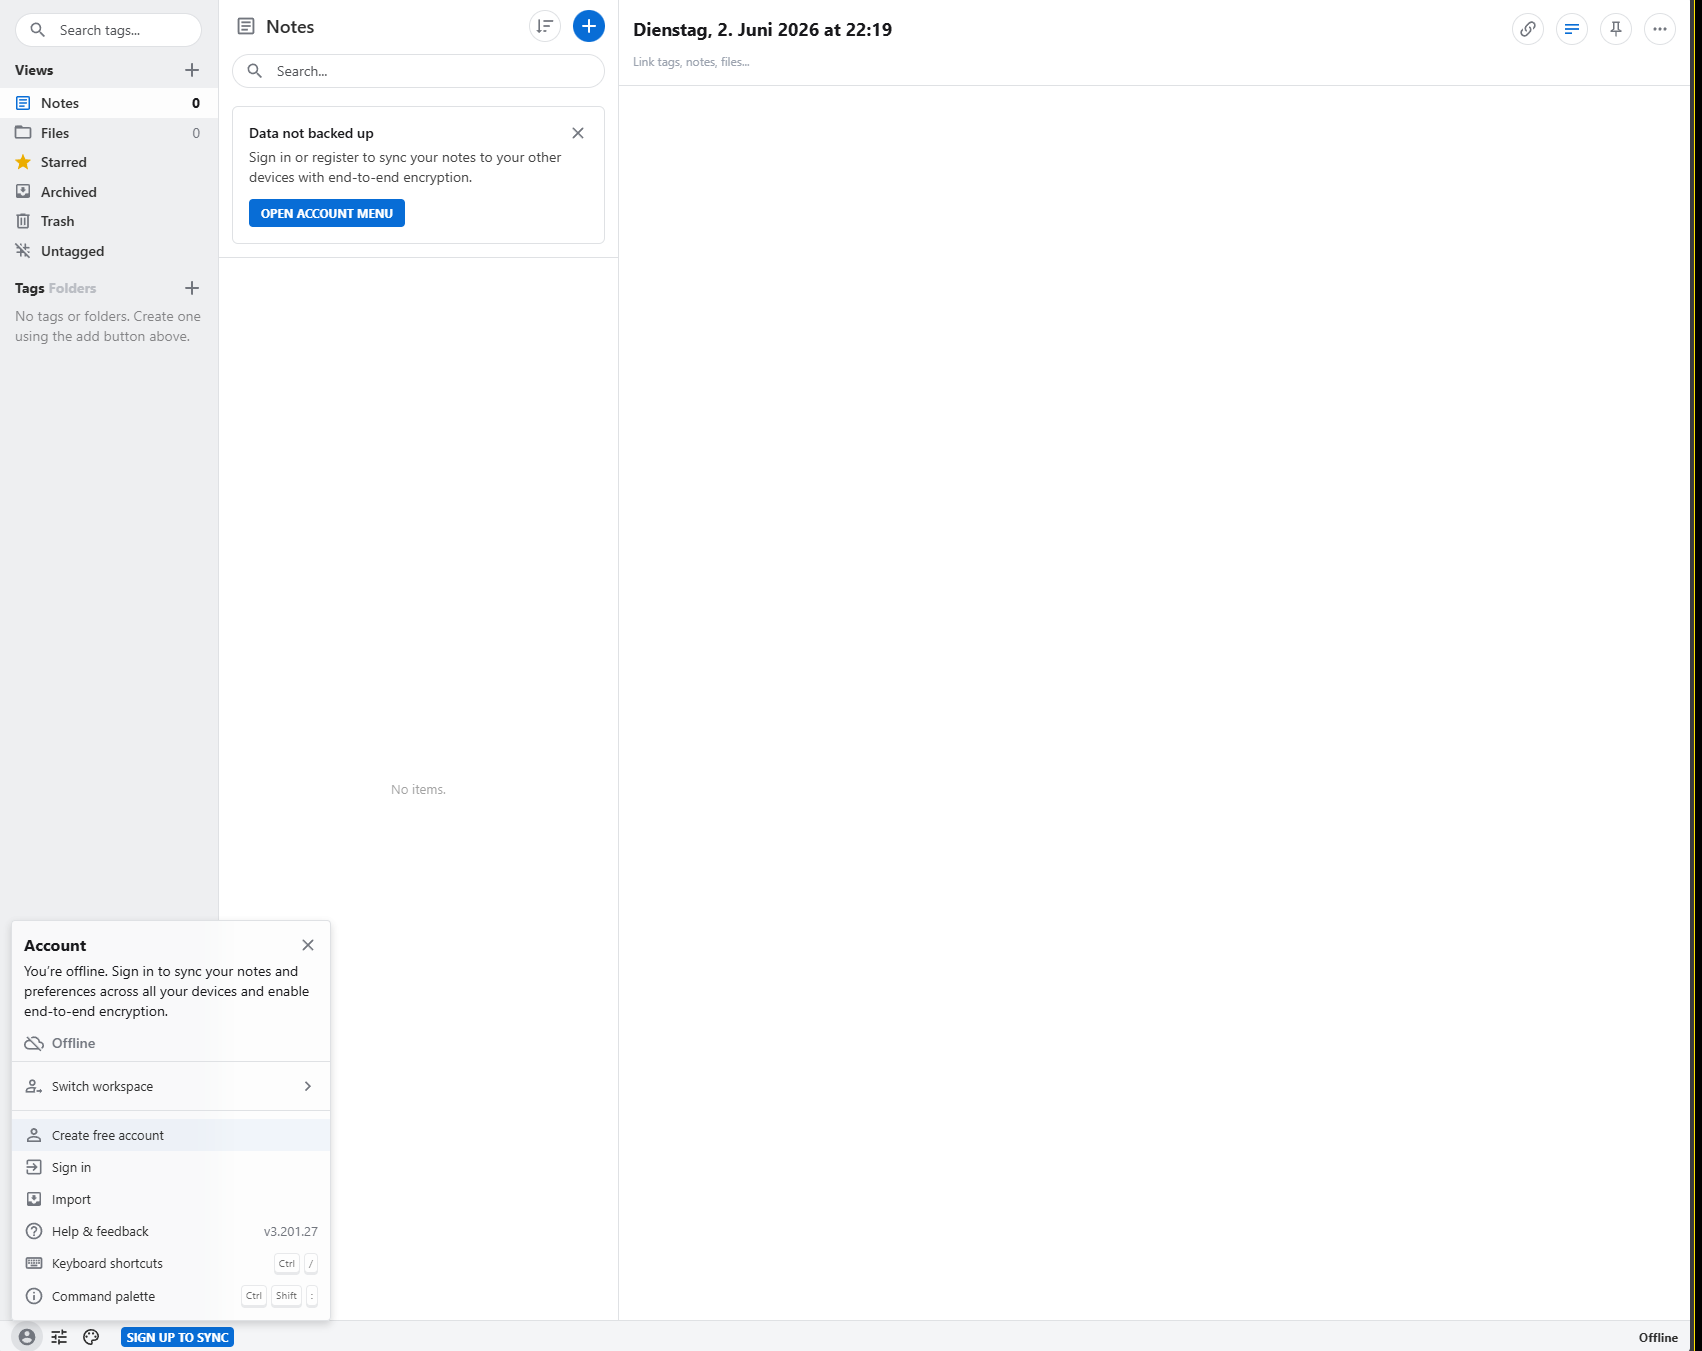Click the add new view plus icon
Image resolution: width=1702 pixels, height=1351 pixels.
[192, 70]
